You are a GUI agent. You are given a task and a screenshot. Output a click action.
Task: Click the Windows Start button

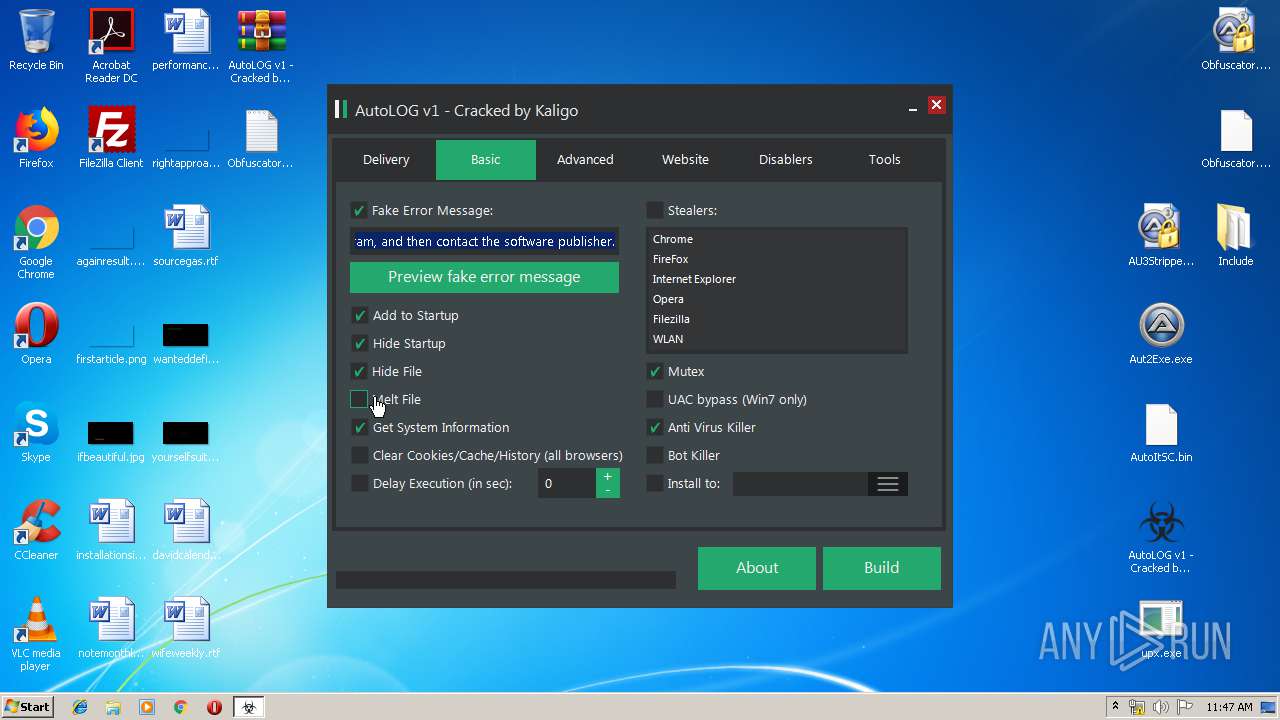coord(27,707)
